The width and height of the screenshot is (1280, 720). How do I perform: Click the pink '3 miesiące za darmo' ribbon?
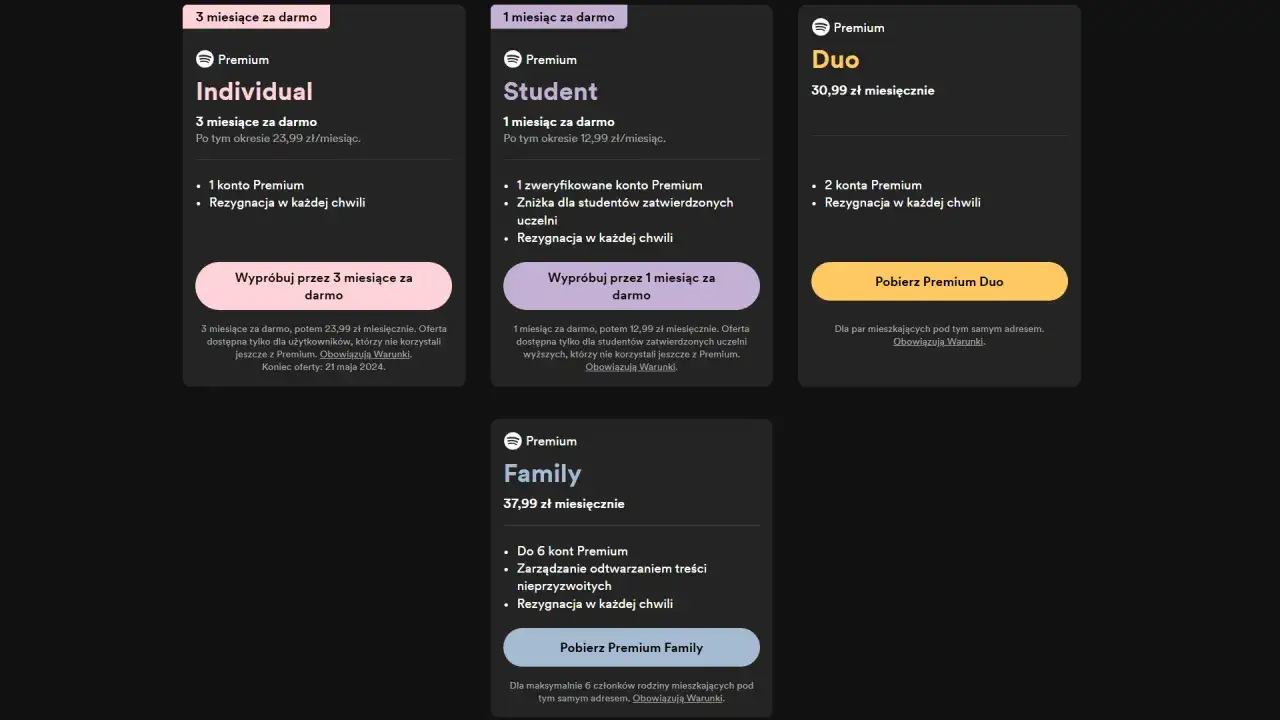[256, 16]
